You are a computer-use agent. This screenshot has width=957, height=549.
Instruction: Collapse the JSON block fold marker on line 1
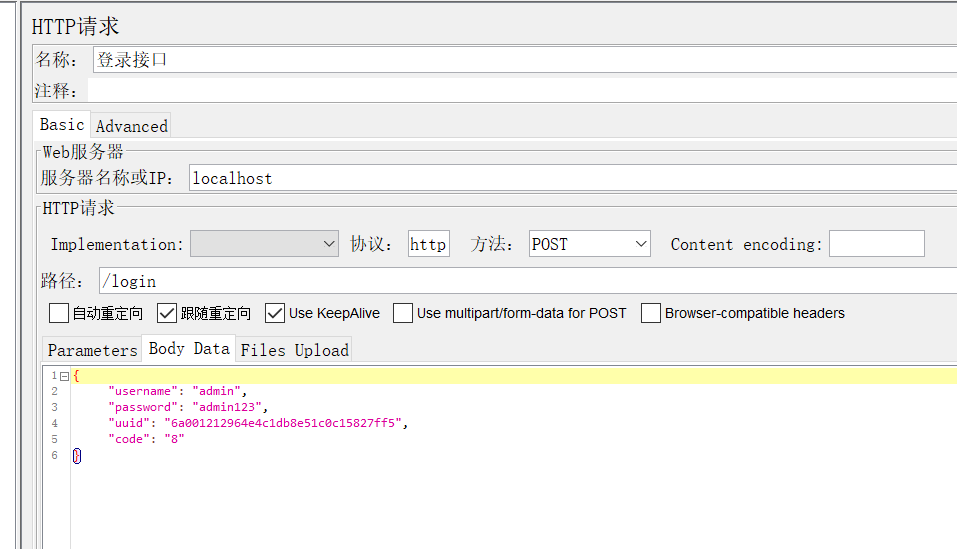(64, 376)
